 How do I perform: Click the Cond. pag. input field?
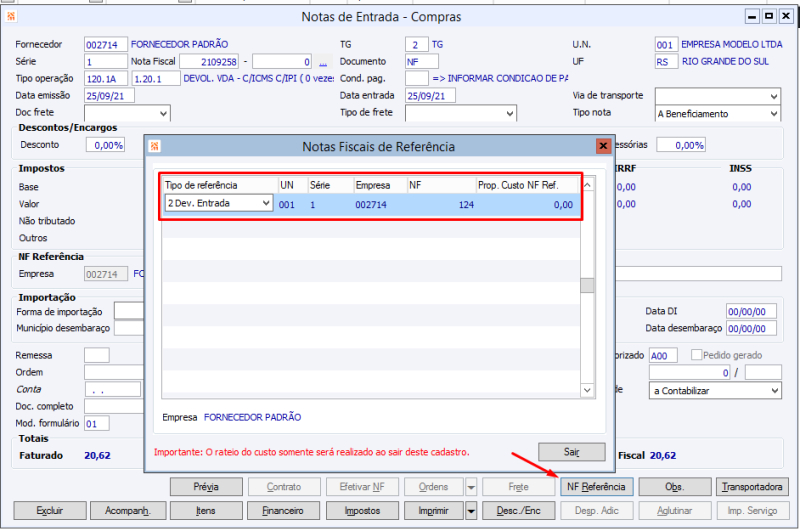point(417,79)
